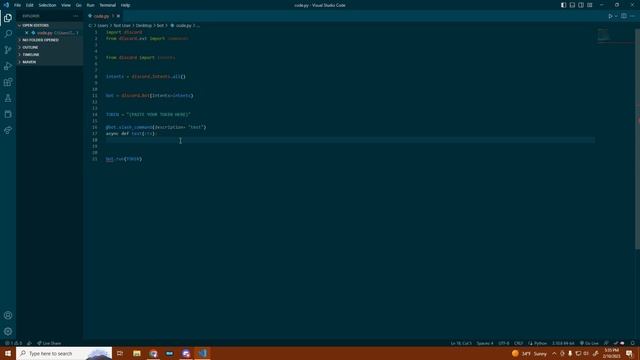Open the File menu
Image resolution: width=640 pixels, height=360 pixels.
point(18,5)
